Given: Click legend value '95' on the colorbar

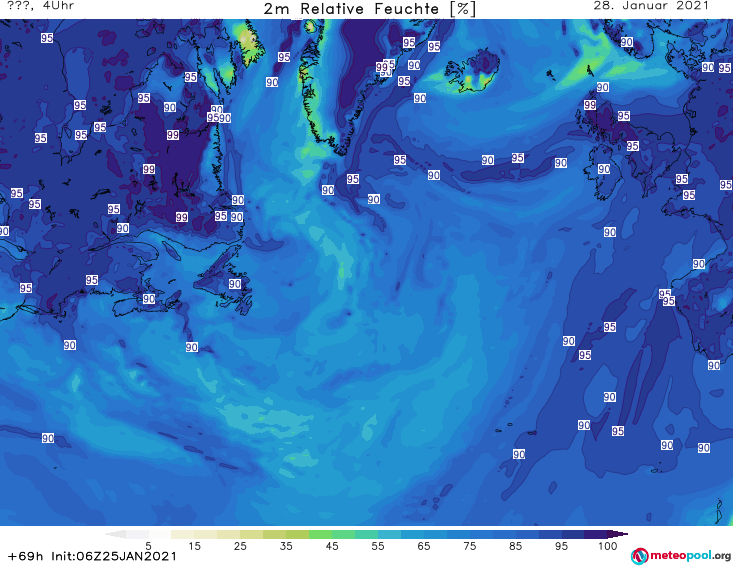Looking at the screenshot, I should (561, 546).
